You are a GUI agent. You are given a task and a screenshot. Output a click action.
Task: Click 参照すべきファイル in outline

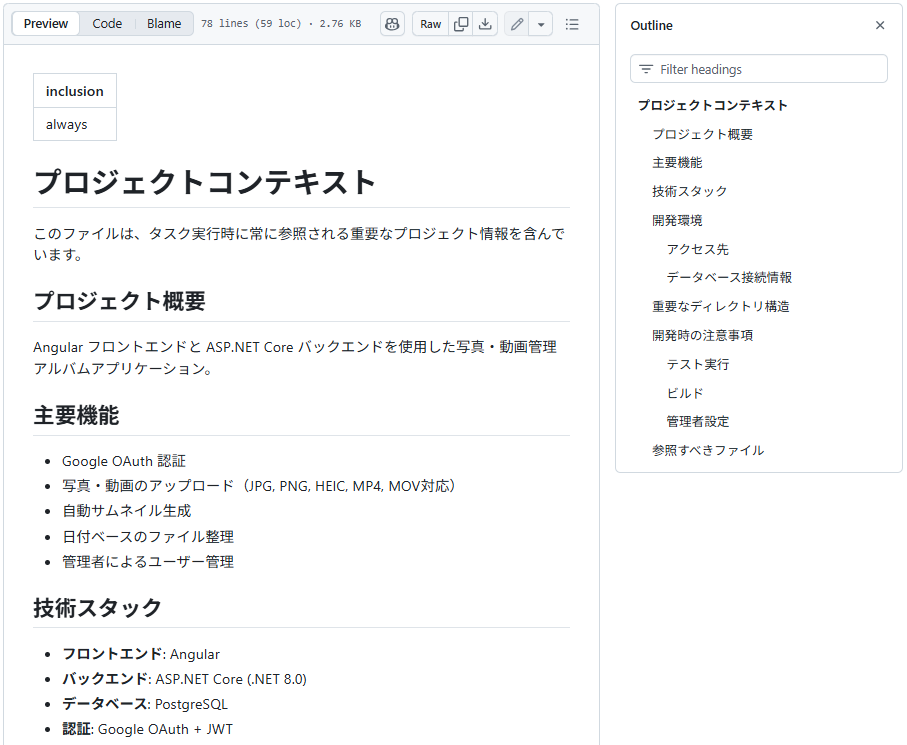click(x=708, y=451)
